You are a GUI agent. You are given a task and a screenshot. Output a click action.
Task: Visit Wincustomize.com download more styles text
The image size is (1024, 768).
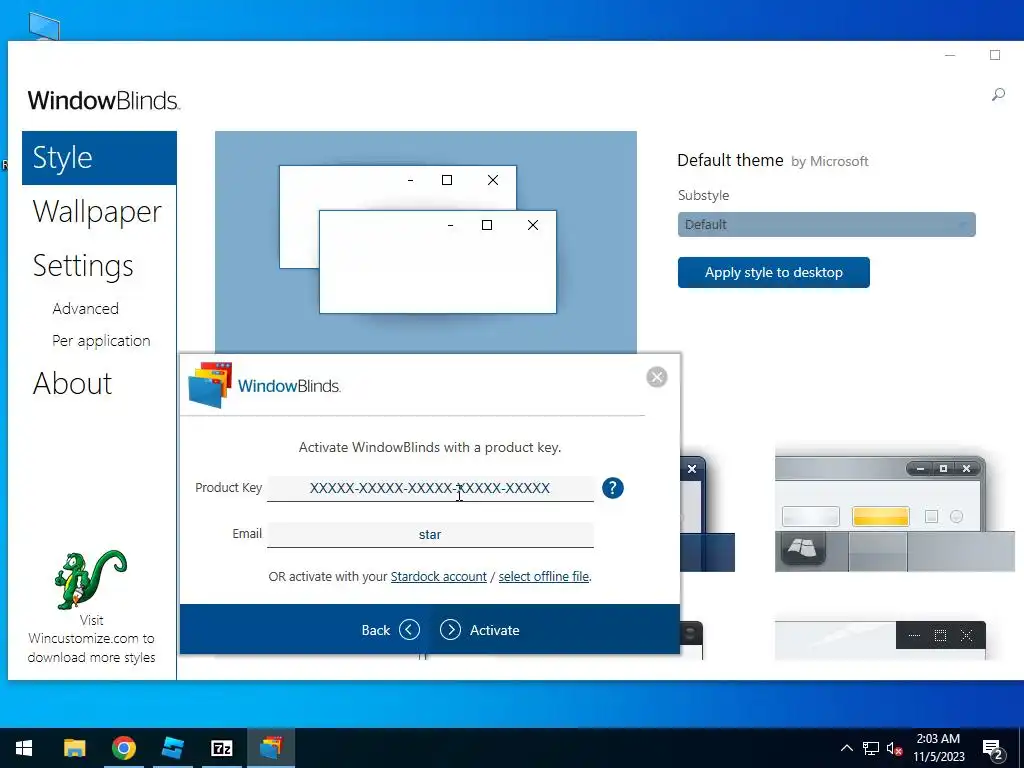(91, 639)
